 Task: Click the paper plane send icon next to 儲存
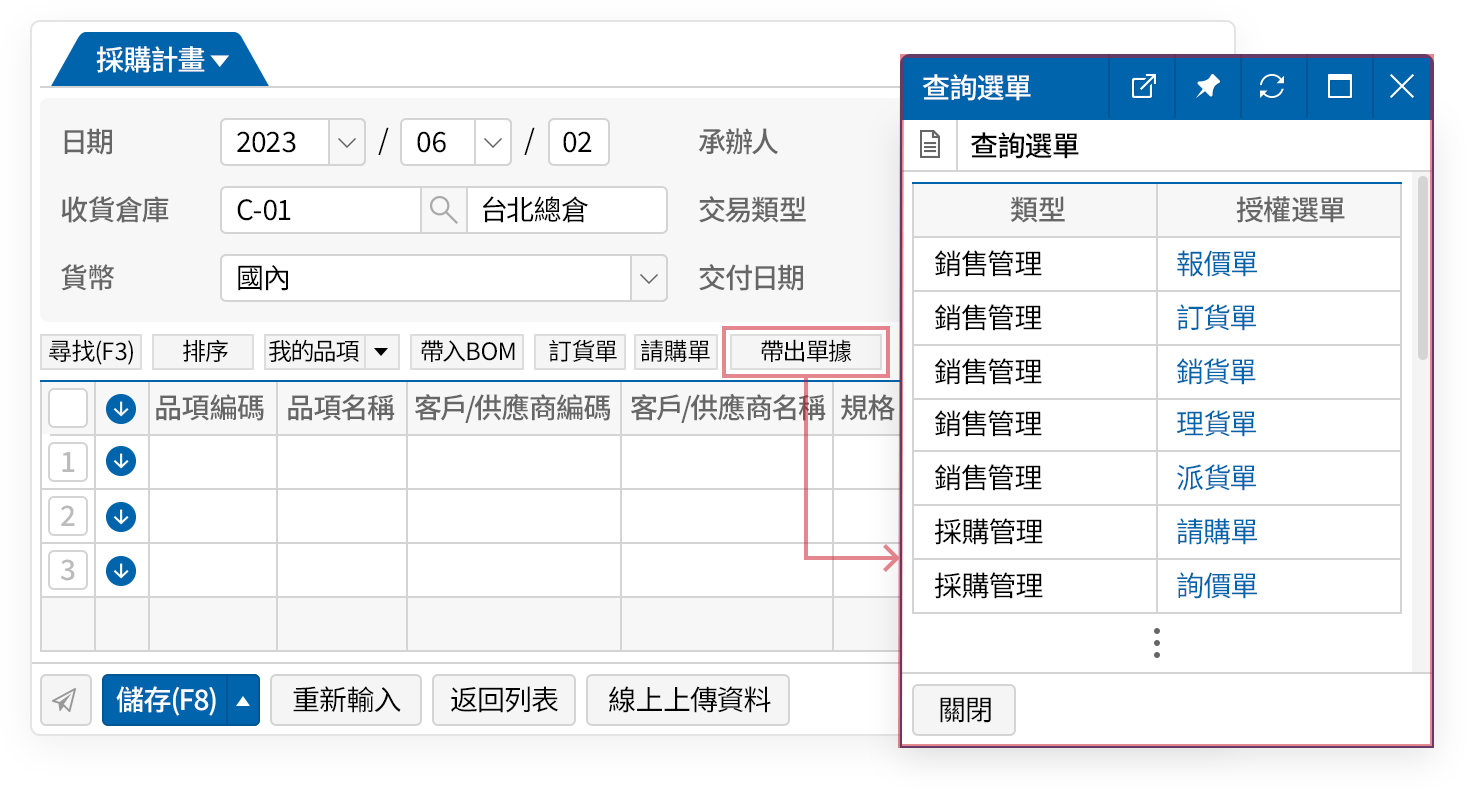[65, 700]
